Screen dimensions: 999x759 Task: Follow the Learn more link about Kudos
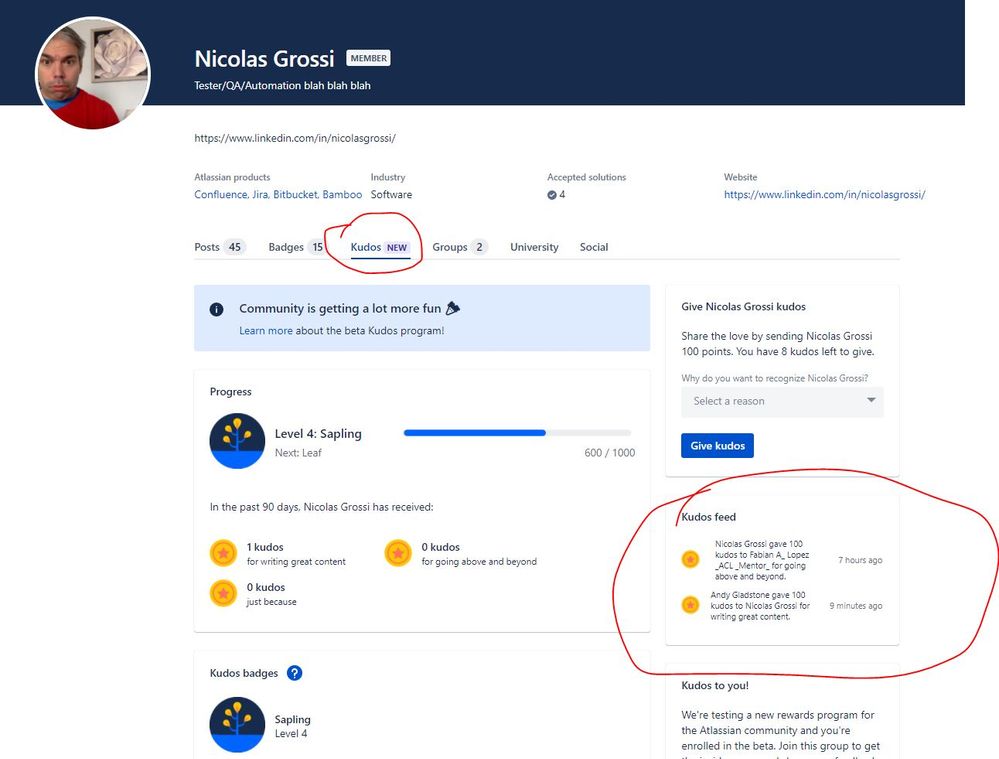coord(266,331)
